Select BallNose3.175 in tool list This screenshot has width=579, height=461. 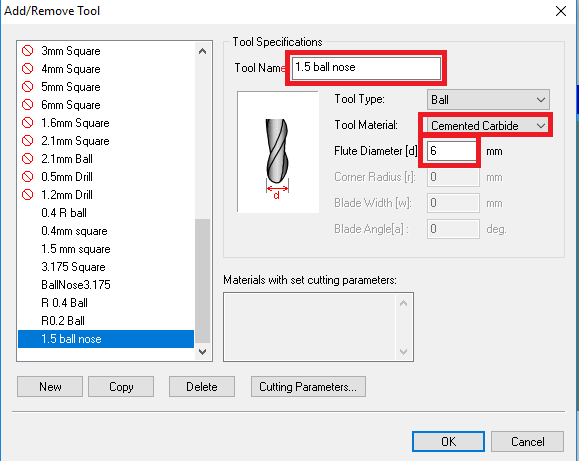76,285
